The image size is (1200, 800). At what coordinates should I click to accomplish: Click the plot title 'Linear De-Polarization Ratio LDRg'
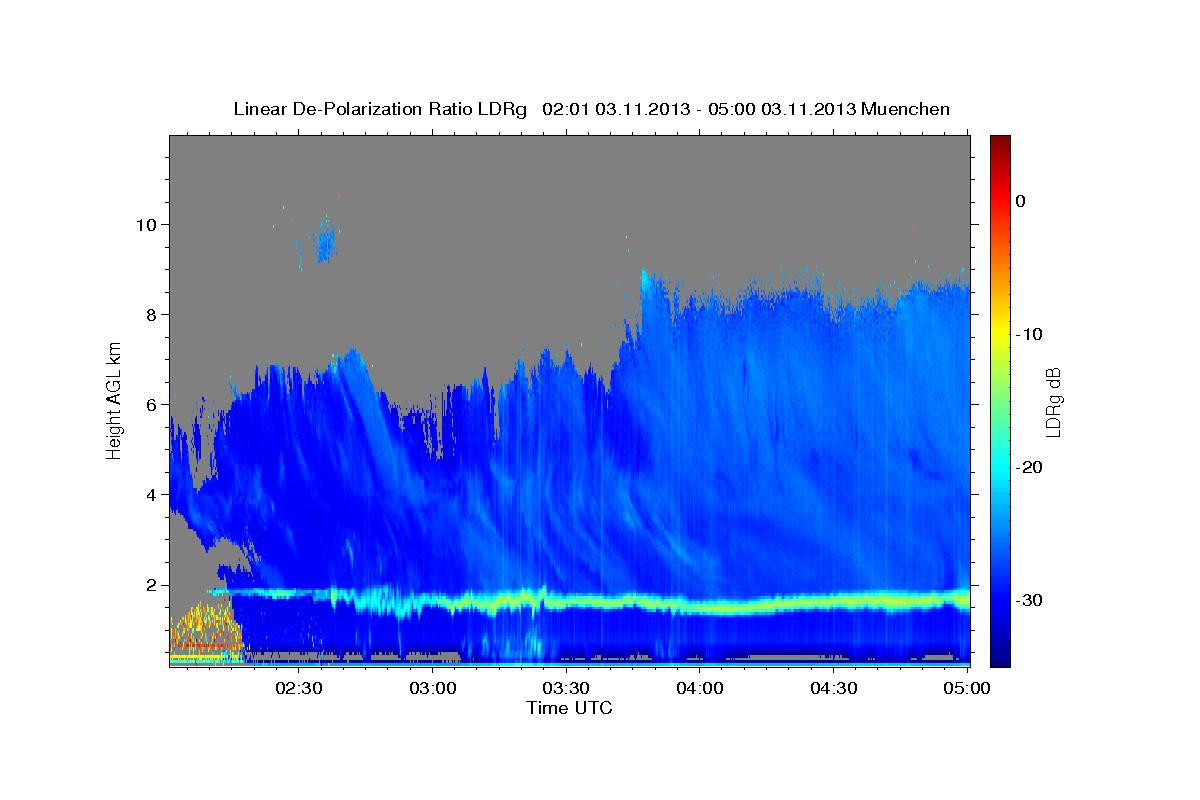tap(379, 109)
